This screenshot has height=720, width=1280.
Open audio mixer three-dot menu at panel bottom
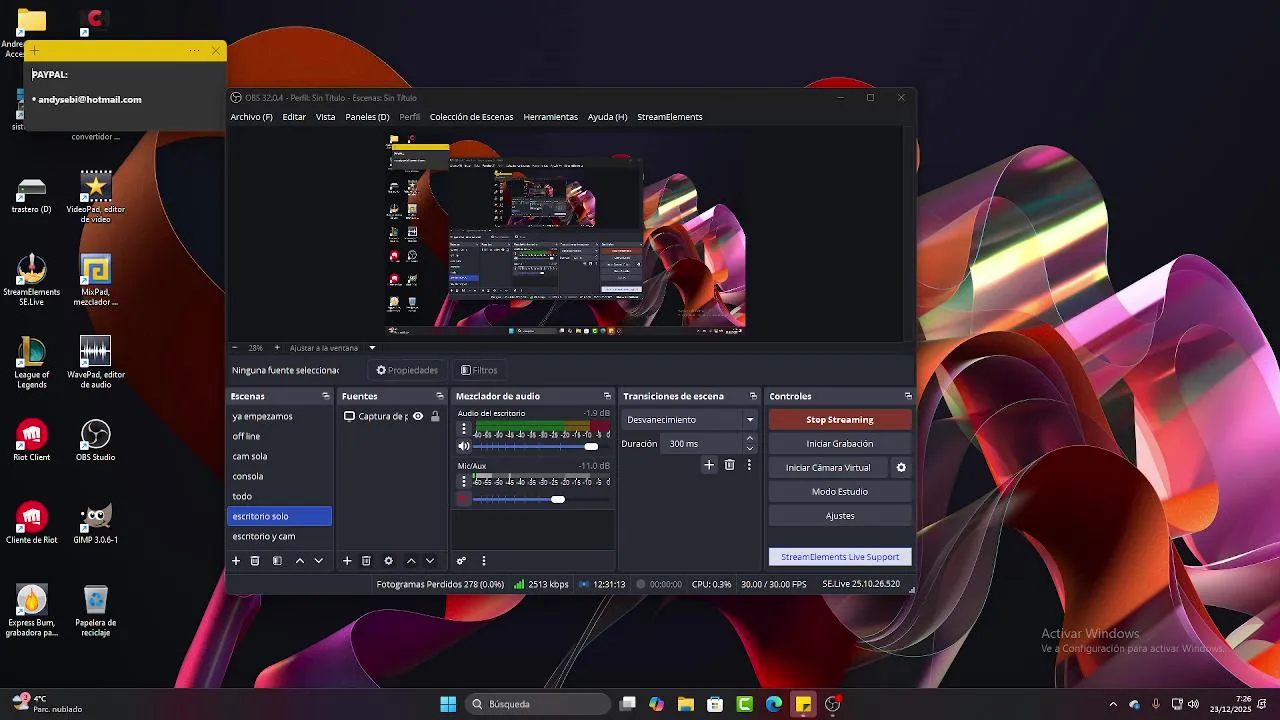[483, 561]
